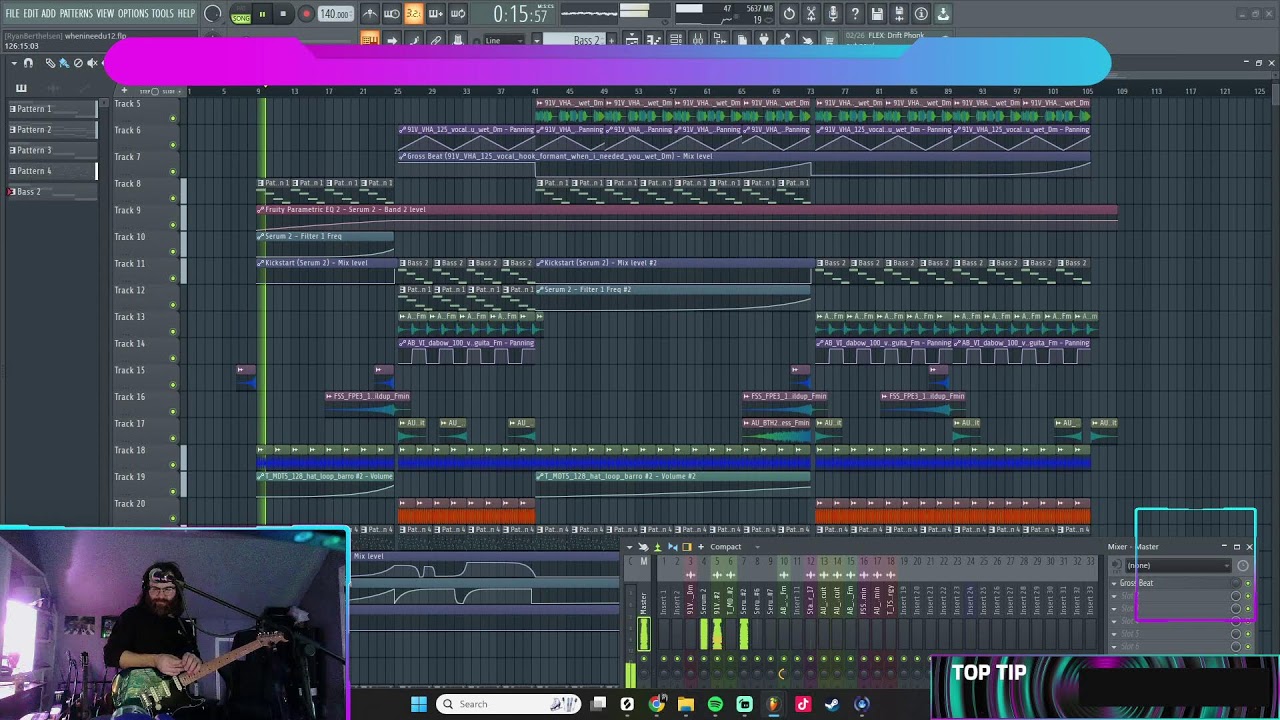
Task: Open the mixer options arrow menu
Action: (629, 547)
